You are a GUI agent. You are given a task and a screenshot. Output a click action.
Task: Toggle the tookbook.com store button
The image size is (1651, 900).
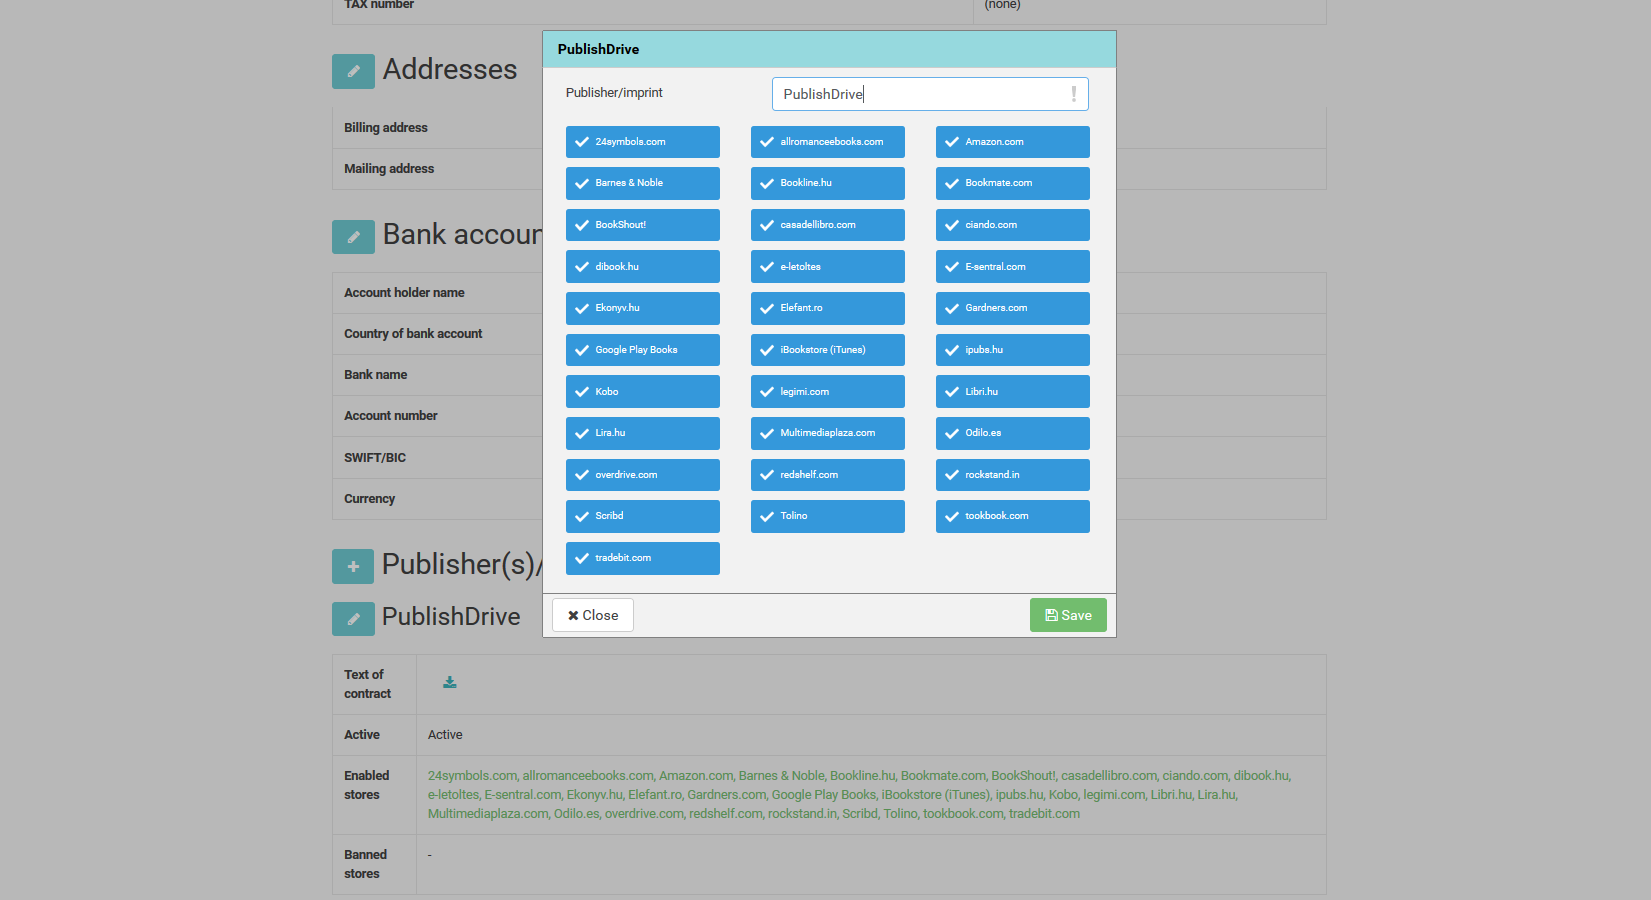click(x=1013, y=516)
